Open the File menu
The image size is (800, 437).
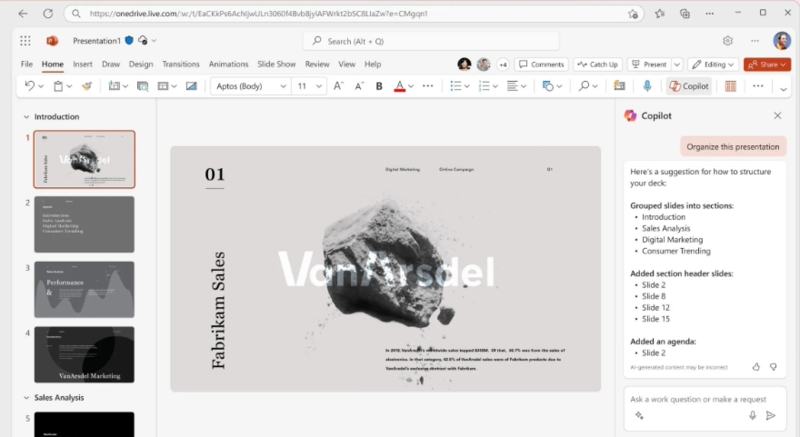[x=27, y=64]
